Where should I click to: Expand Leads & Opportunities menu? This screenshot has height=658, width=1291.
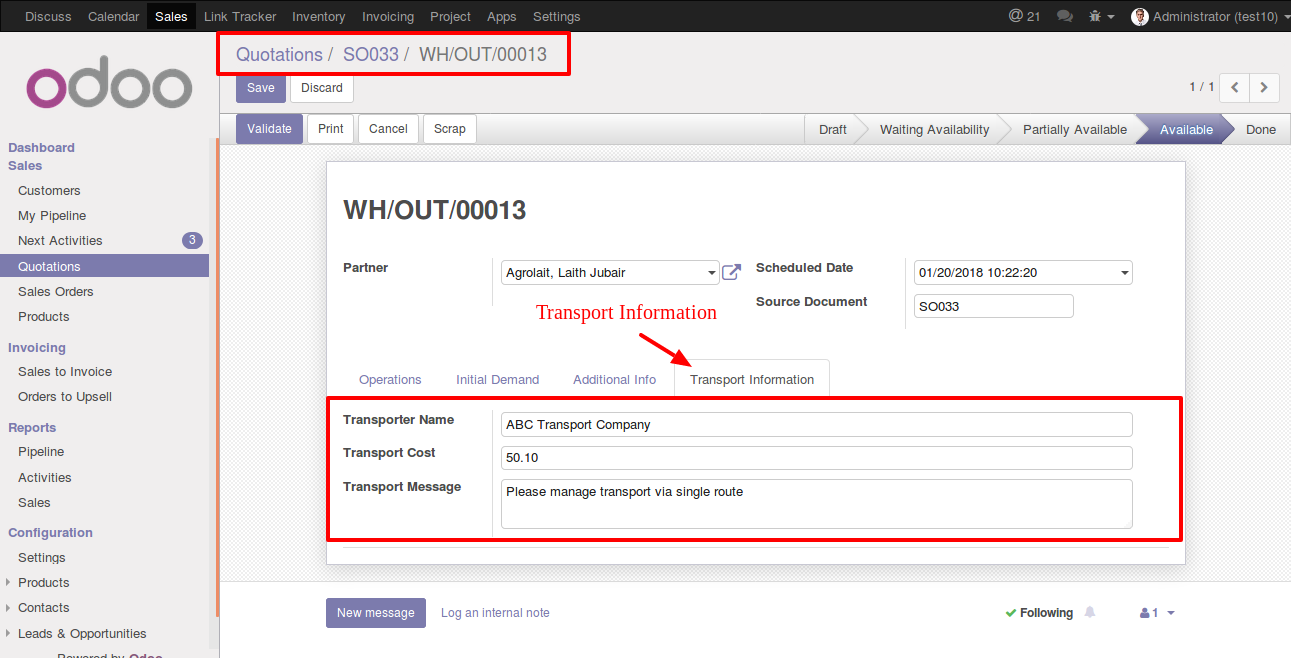click(82, 633)
